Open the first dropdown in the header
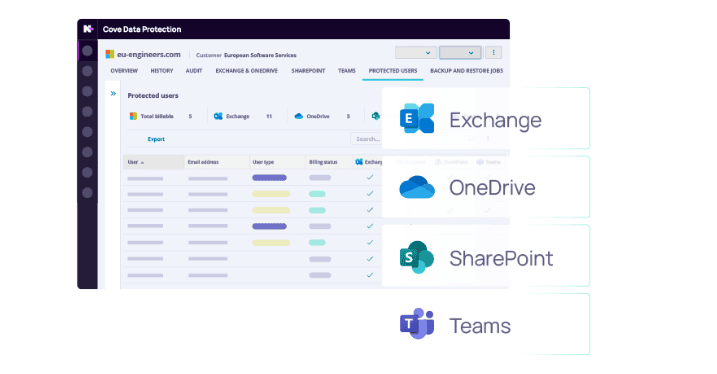 click(416, 53)
